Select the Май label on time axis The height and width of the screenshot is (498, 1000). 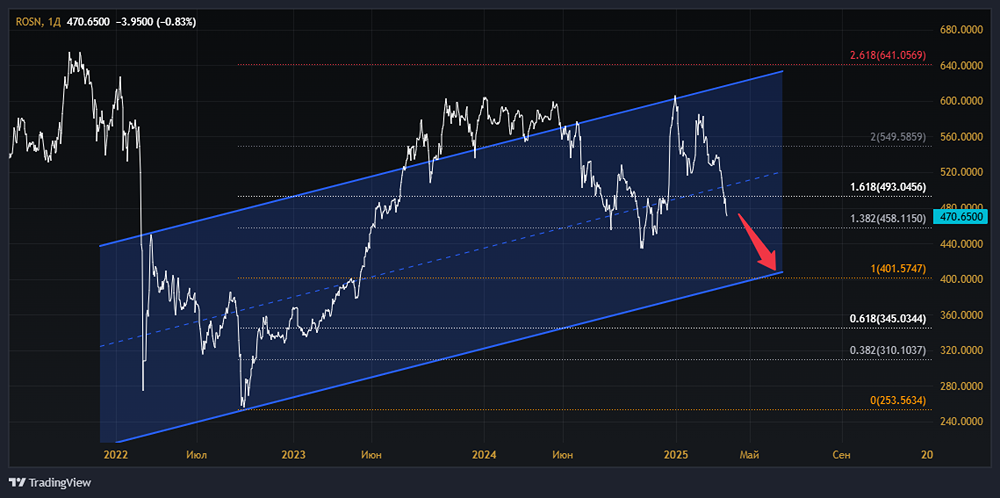[x=749, y=455]
